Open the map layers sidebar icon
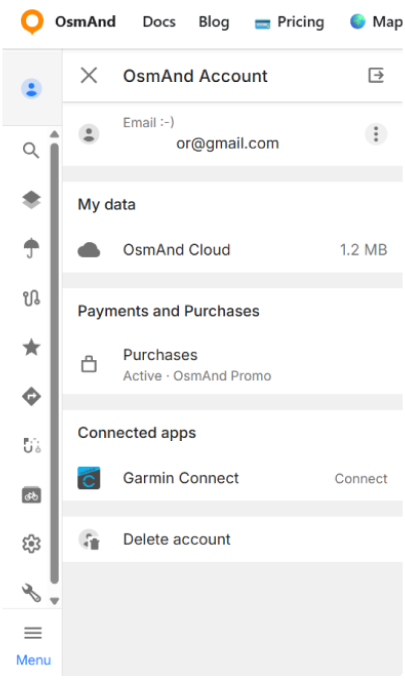This screenshot has height=680, width=405. pyautogui.click(x=31, y=200)
